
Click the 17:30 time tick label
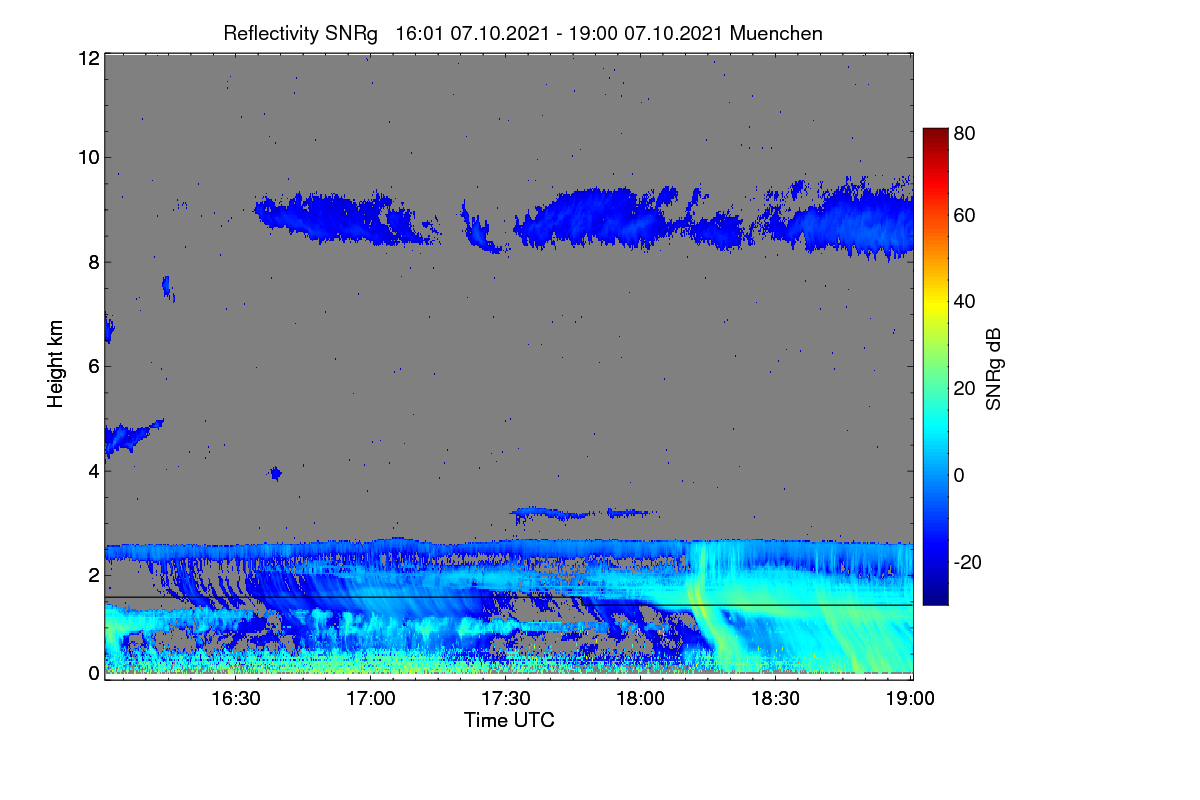click(x=506, y=698)
